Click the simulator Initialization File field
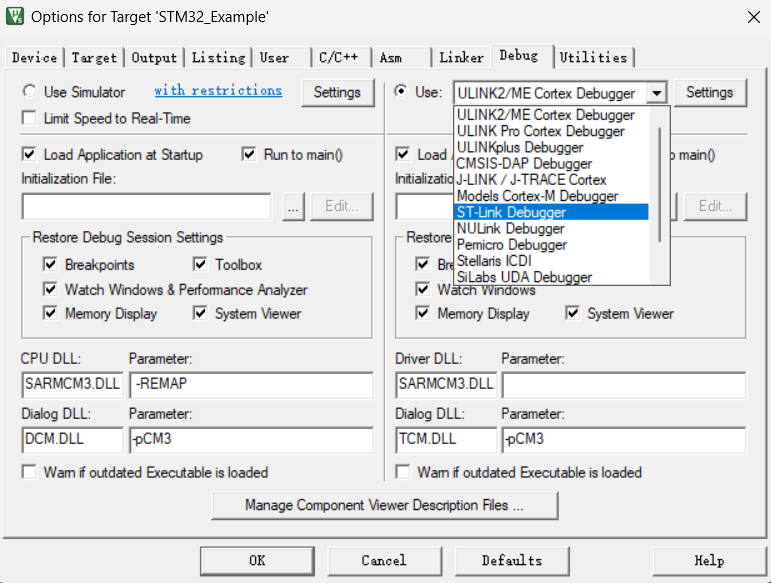Viewport: 771px width, 583px height. pyautogui.click(x=147, y=206)
